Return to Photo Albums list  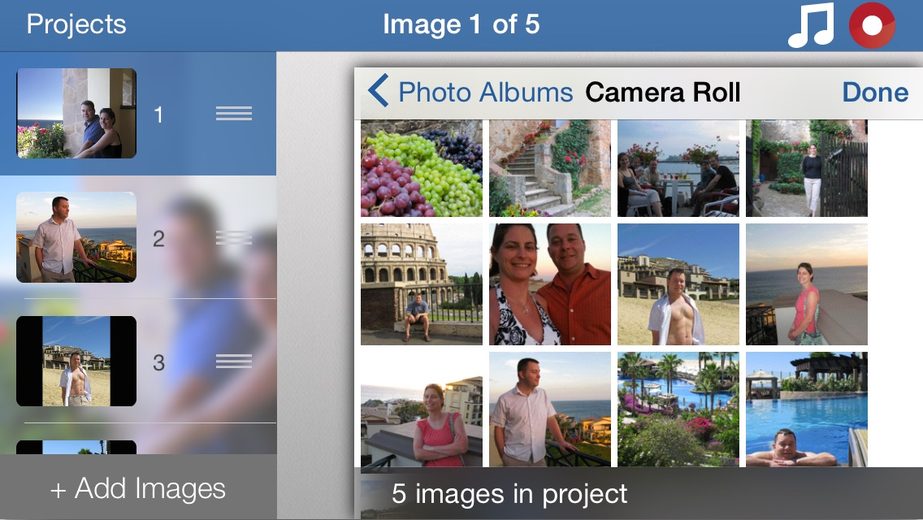pyautogui.click(x=485, y=92)
